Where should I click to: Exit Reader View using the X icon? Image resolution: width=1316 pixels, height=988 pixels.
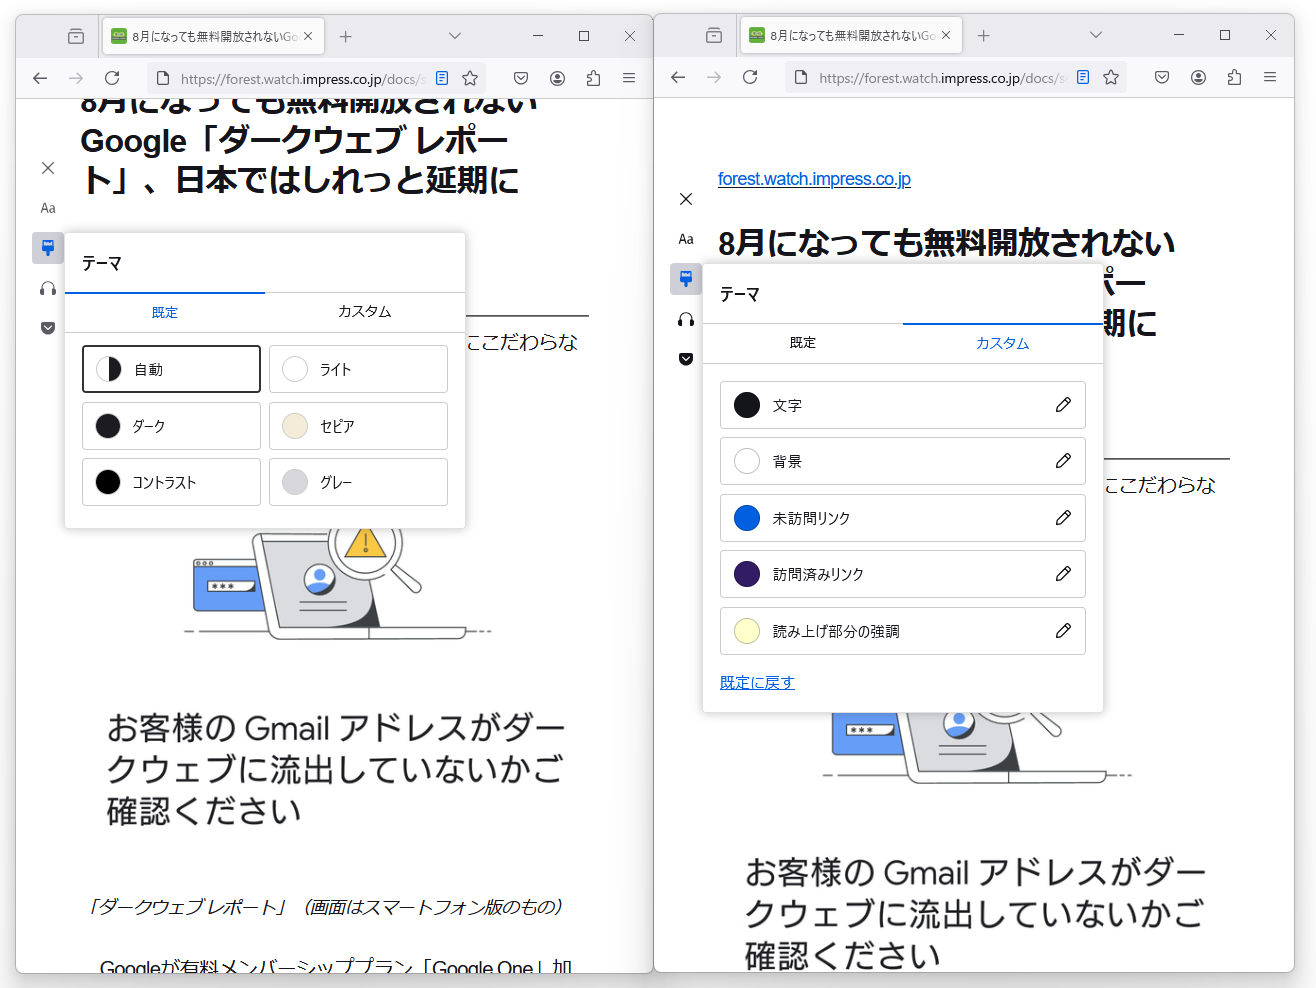click(x=47, y=168)
